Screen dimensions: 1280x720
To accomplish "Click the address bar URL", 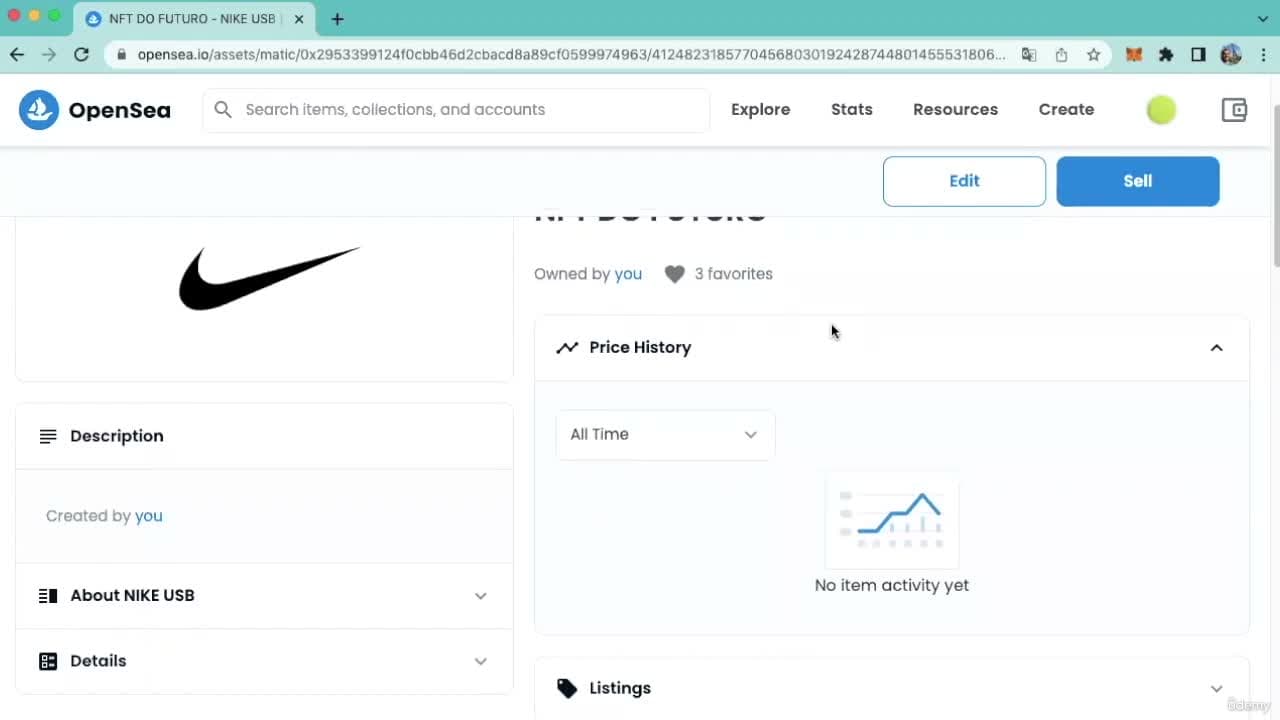I will coord(572,55).
